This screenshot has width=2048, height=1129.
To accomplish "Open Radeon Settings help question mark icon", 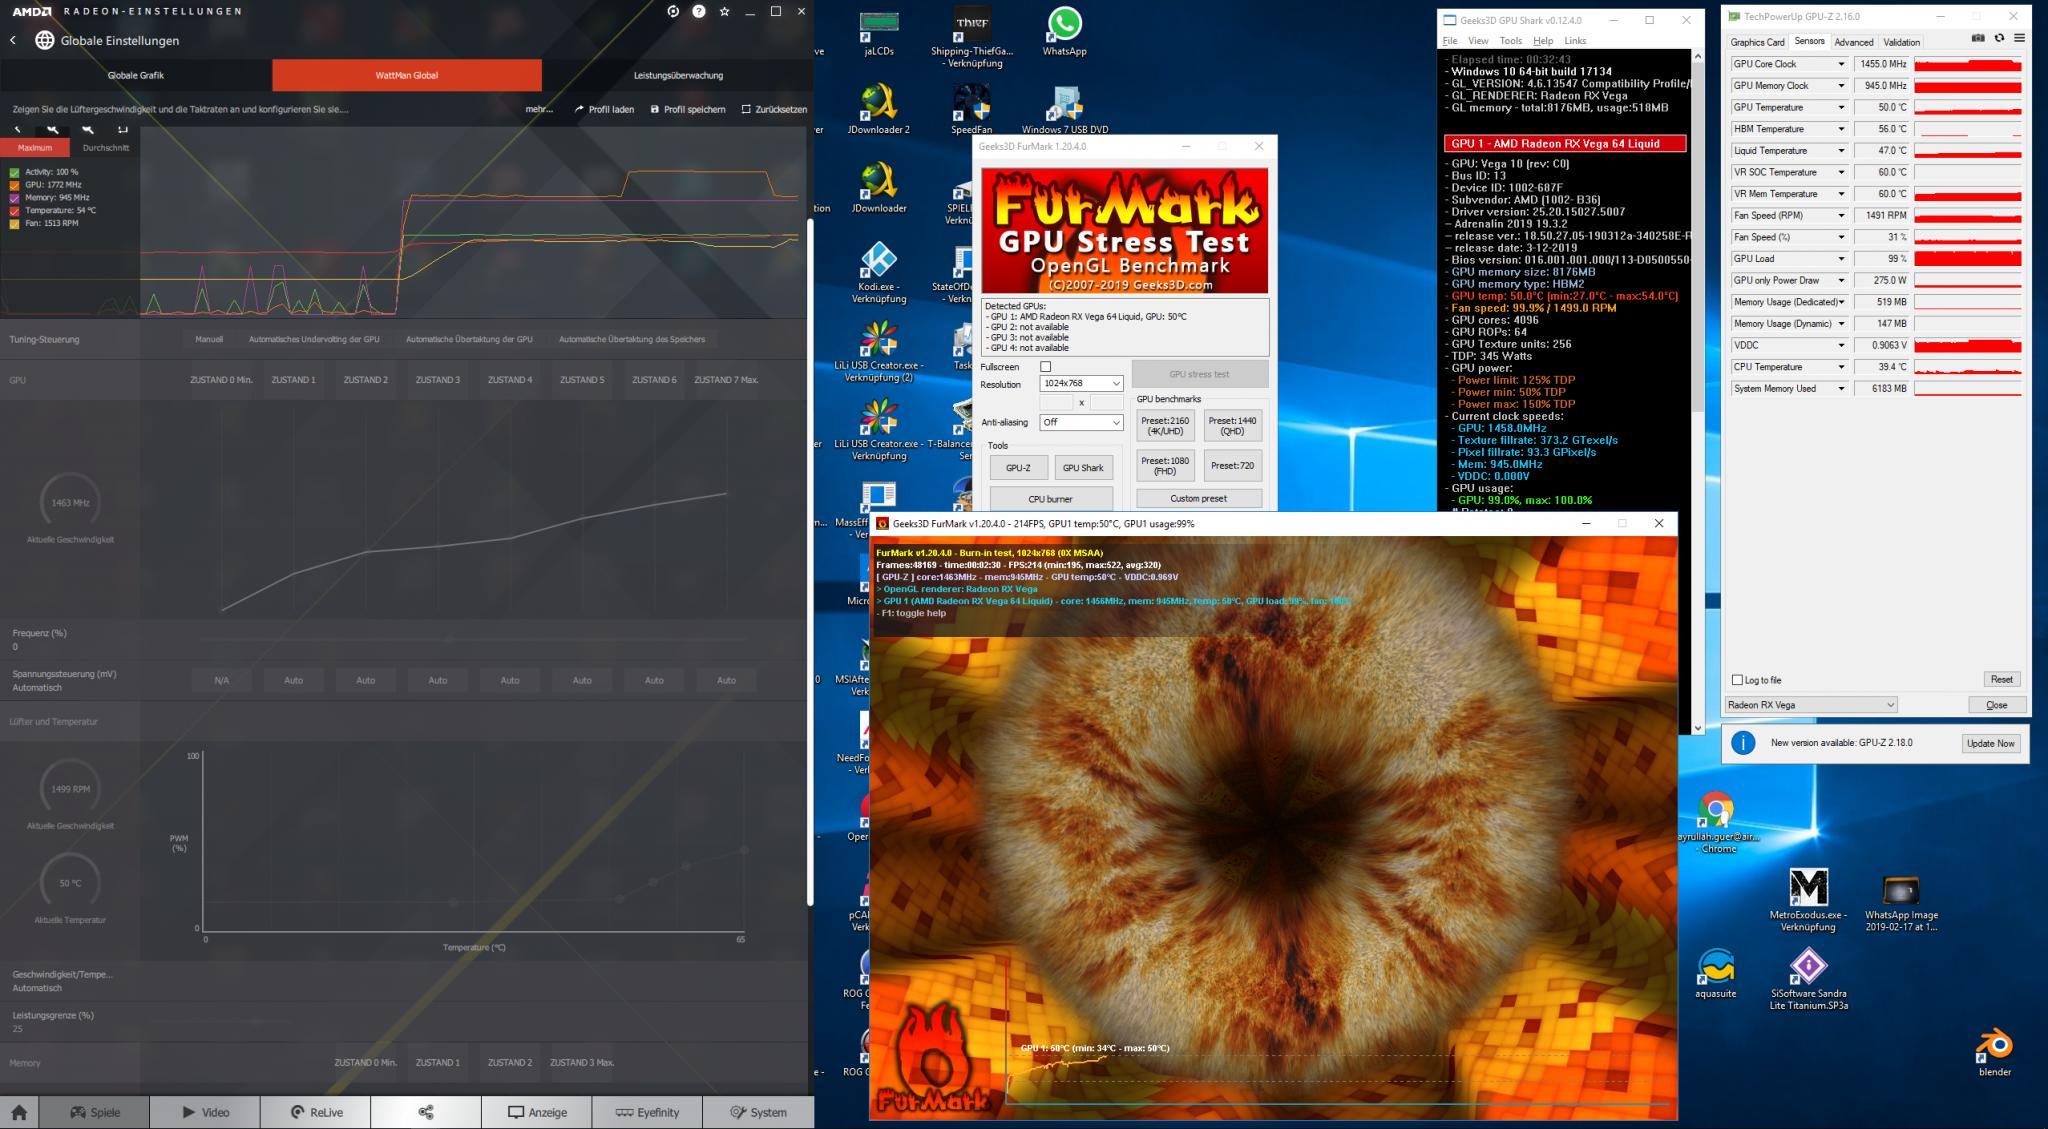I will pos(699,11).
